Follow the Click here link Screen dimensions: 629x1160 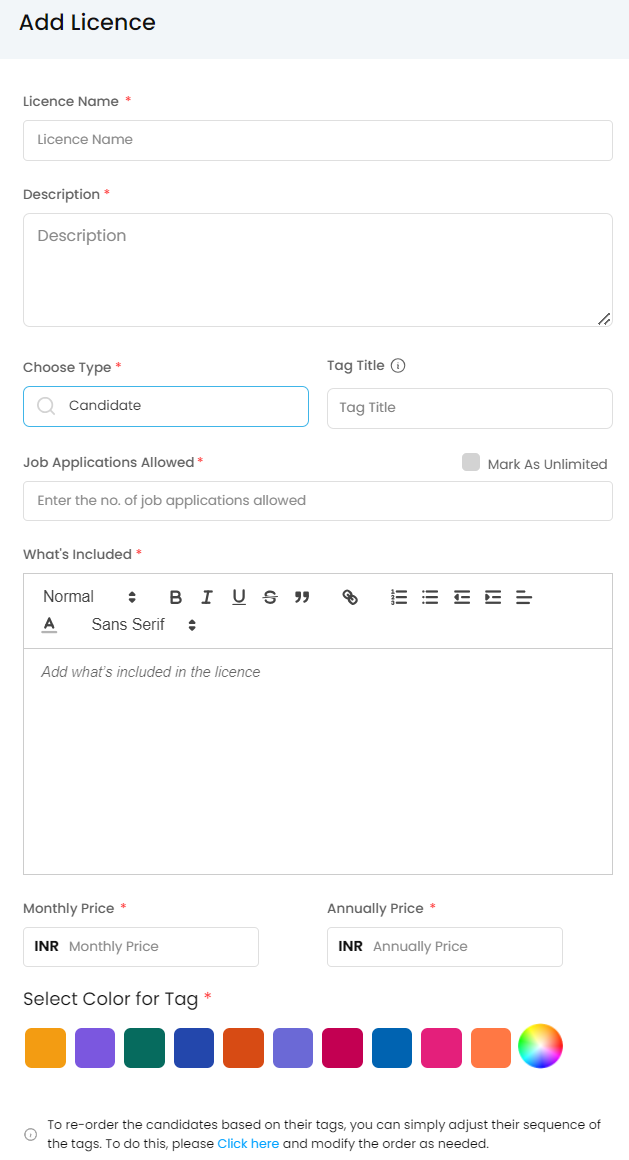pos(248,1143)
